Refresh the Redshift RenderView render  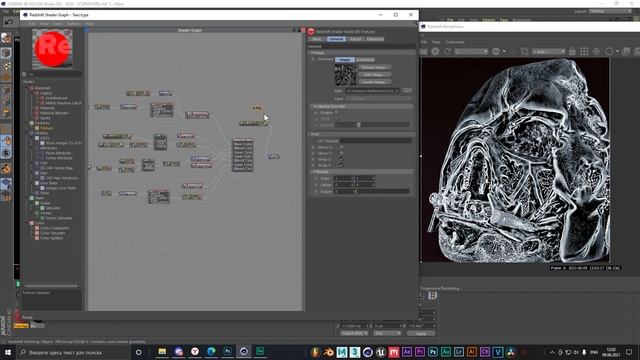pos(447,51)
